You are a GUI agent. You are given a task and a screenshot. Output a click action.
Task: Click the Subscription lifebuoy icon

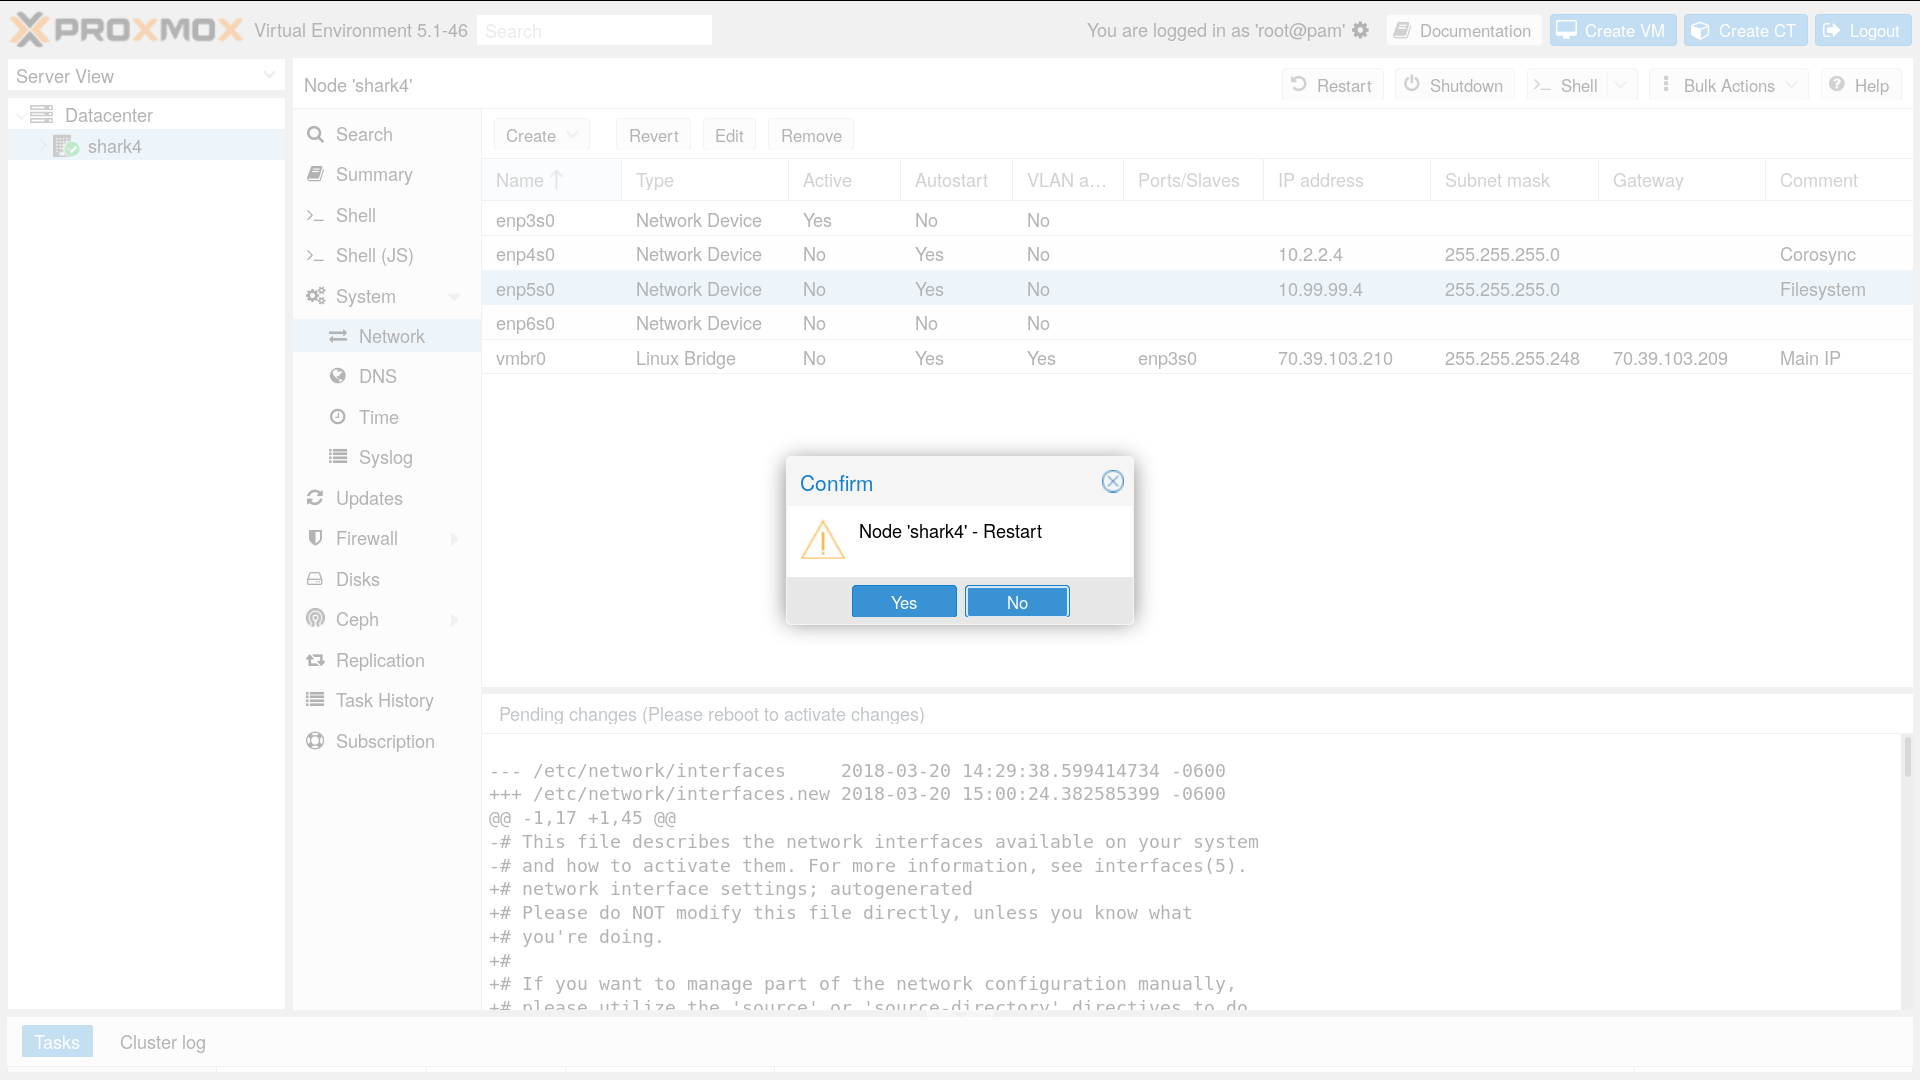click(315, 741)
